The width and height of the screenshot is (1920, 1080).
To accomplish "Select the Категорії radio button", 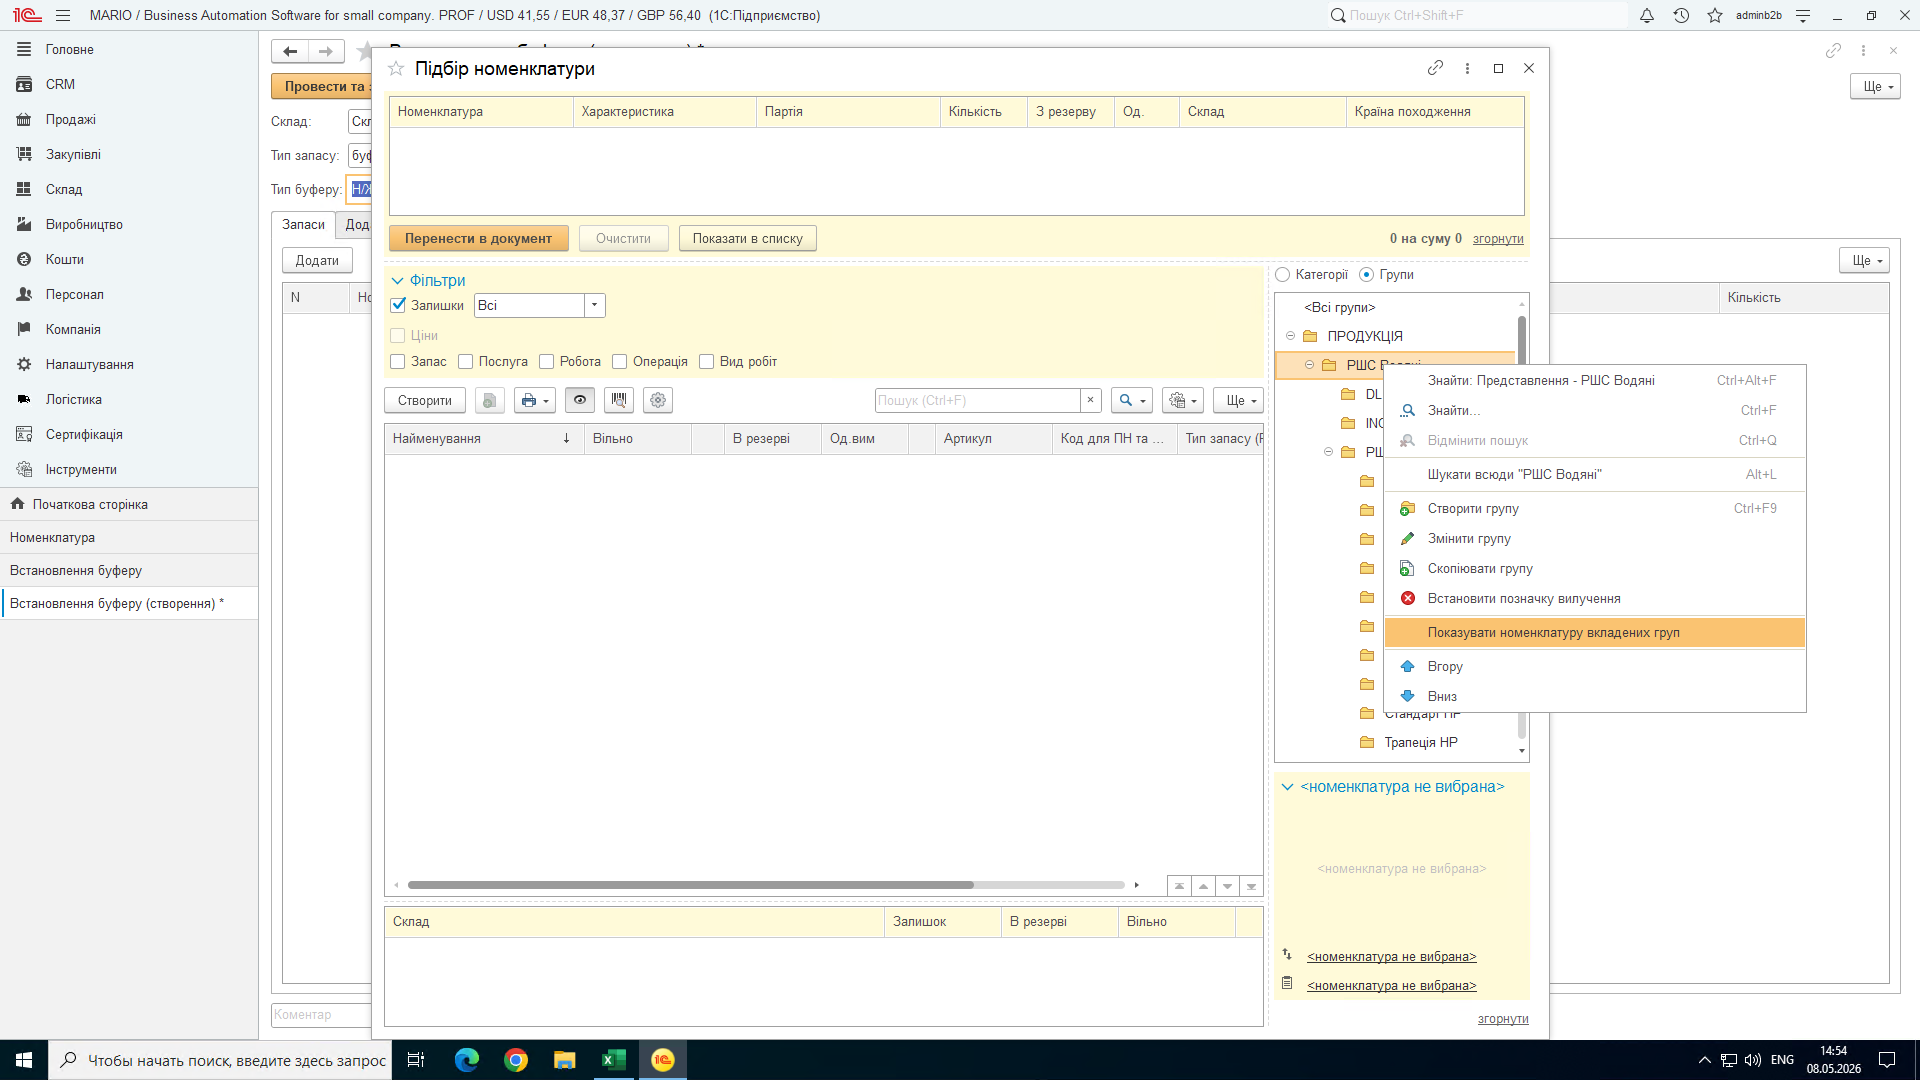I will pyautogui.click(x=1283, y=275).
